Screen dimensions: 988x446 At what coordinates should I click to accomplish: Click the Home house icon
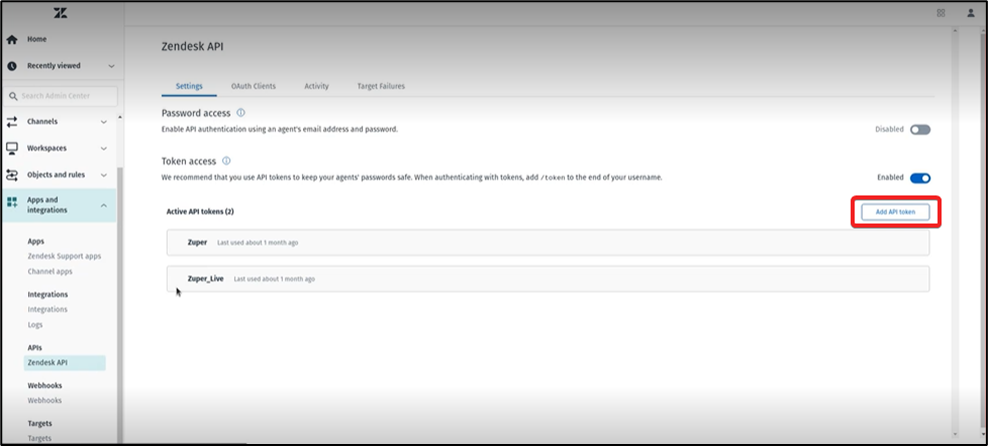[11, 39]
